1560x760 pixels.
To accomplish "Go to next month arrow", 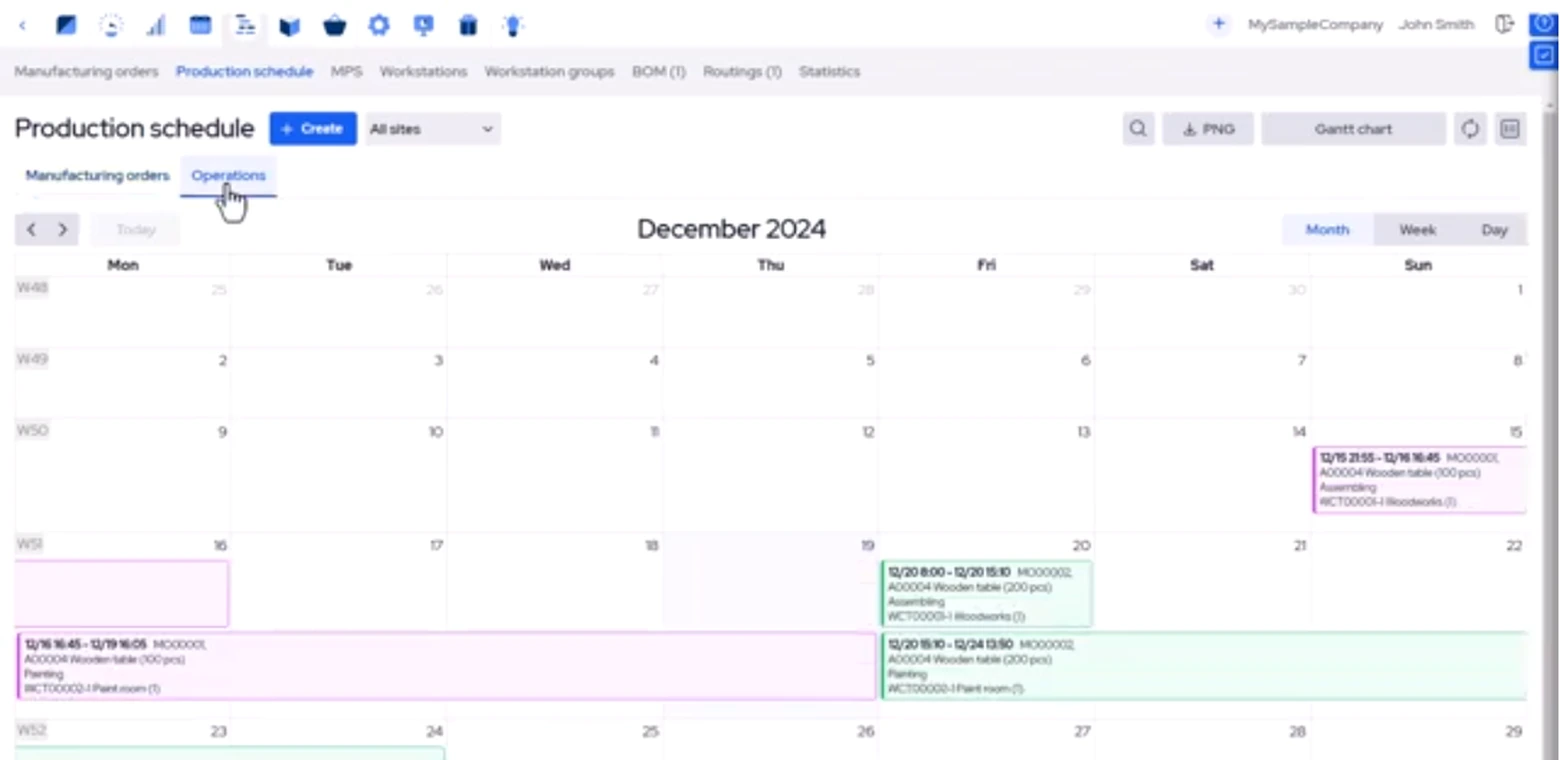I will tap(62, 230).
